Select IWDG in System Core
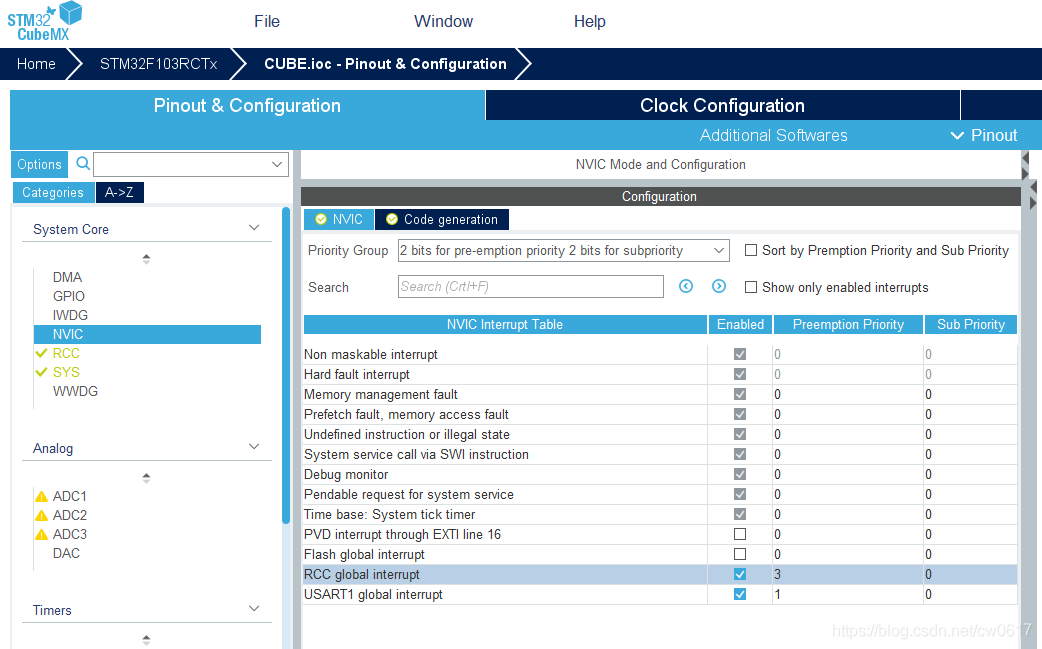This screenshot has width=1042, height=649. (x=70, y=315)
